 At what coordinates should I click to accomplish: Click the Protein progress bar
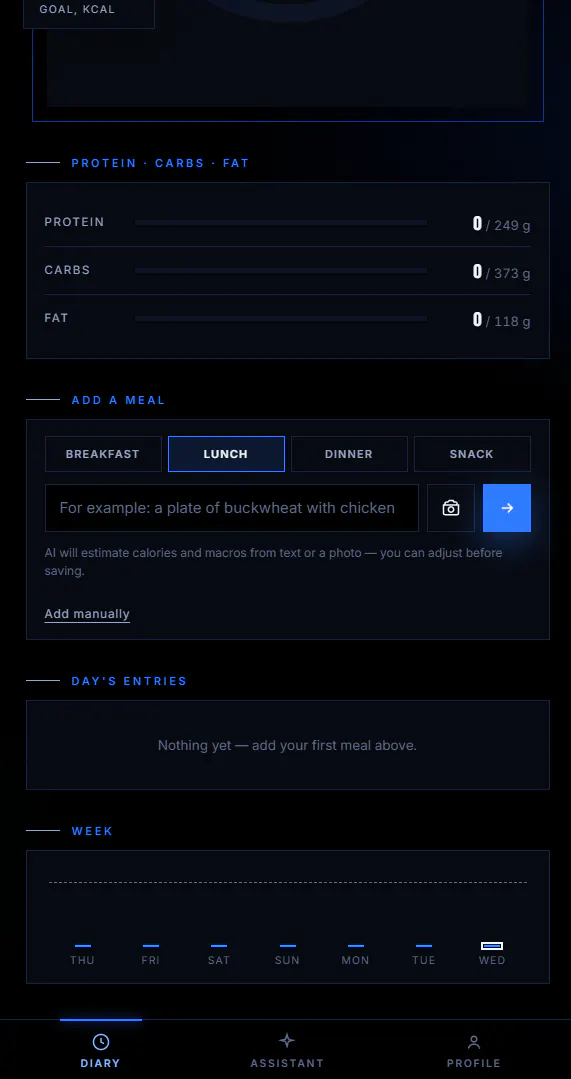(x=281, y=223)
